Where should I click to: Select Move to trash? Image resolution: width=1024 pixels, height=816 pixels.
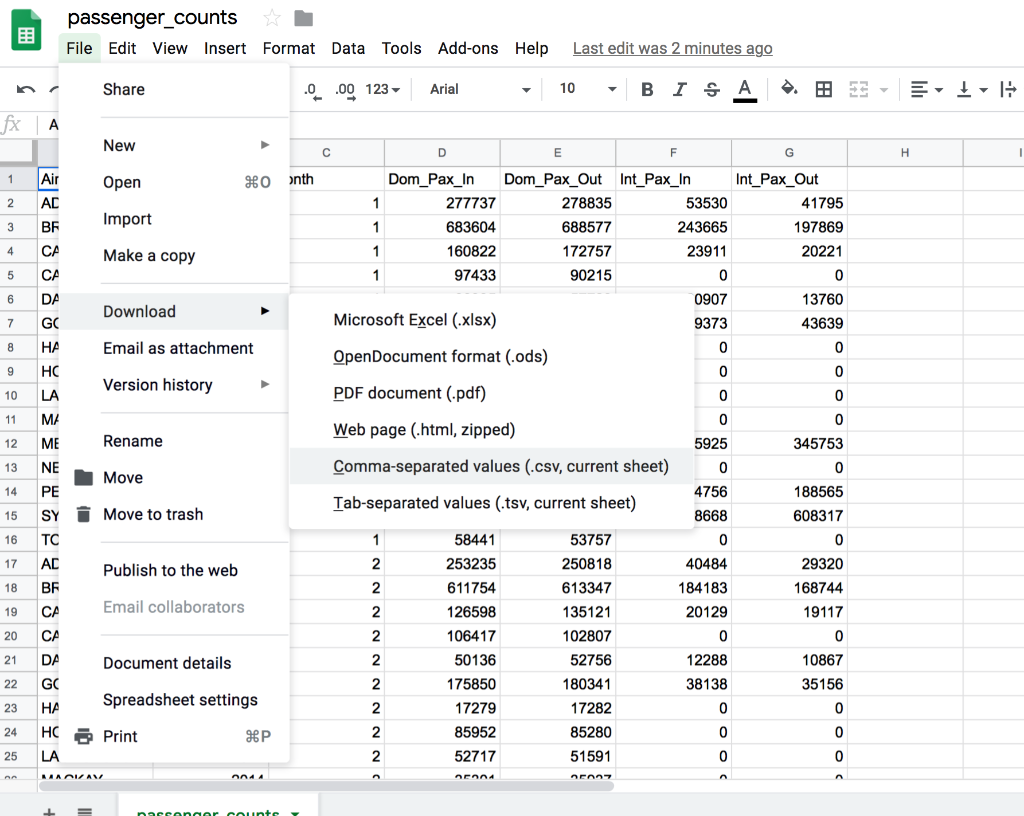[174, 514]
